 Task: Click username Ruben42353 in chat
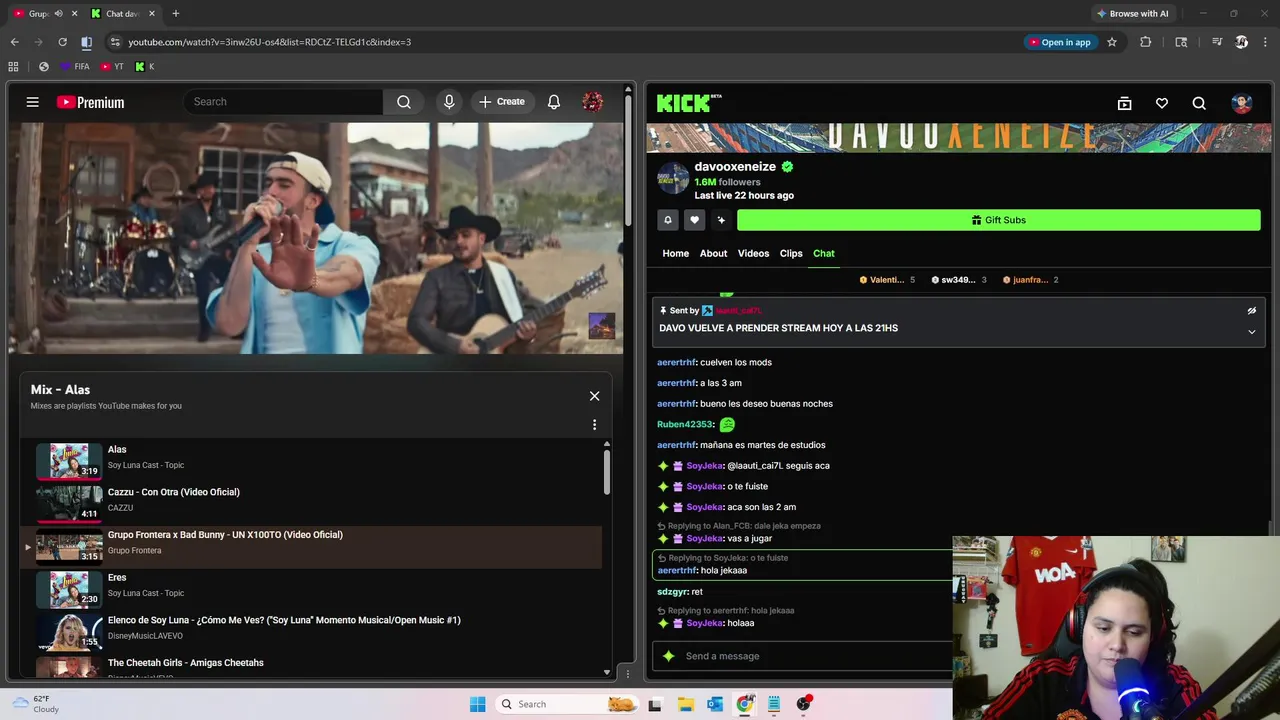(x=684, y=425)
